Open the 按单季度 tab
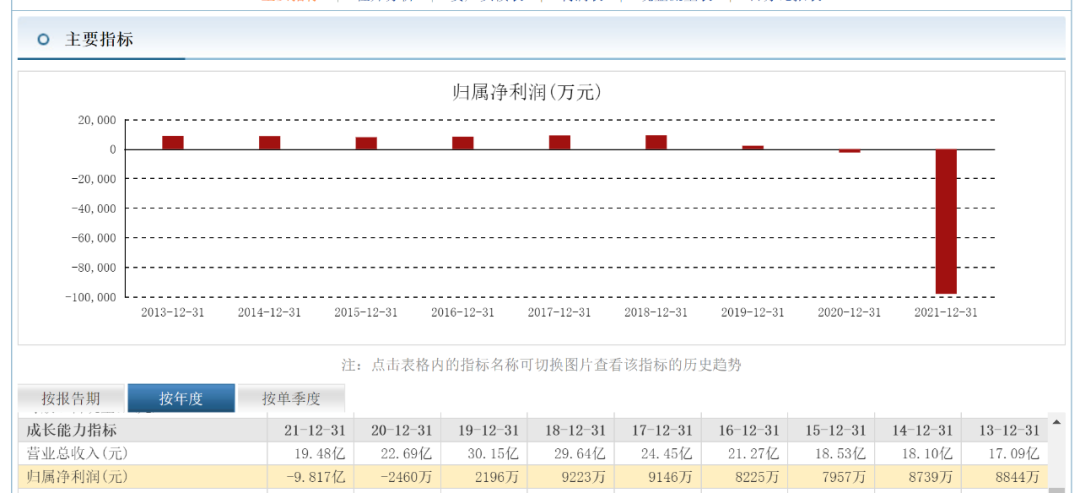This screenshot has height=493, width=1080. click(291, 398)
